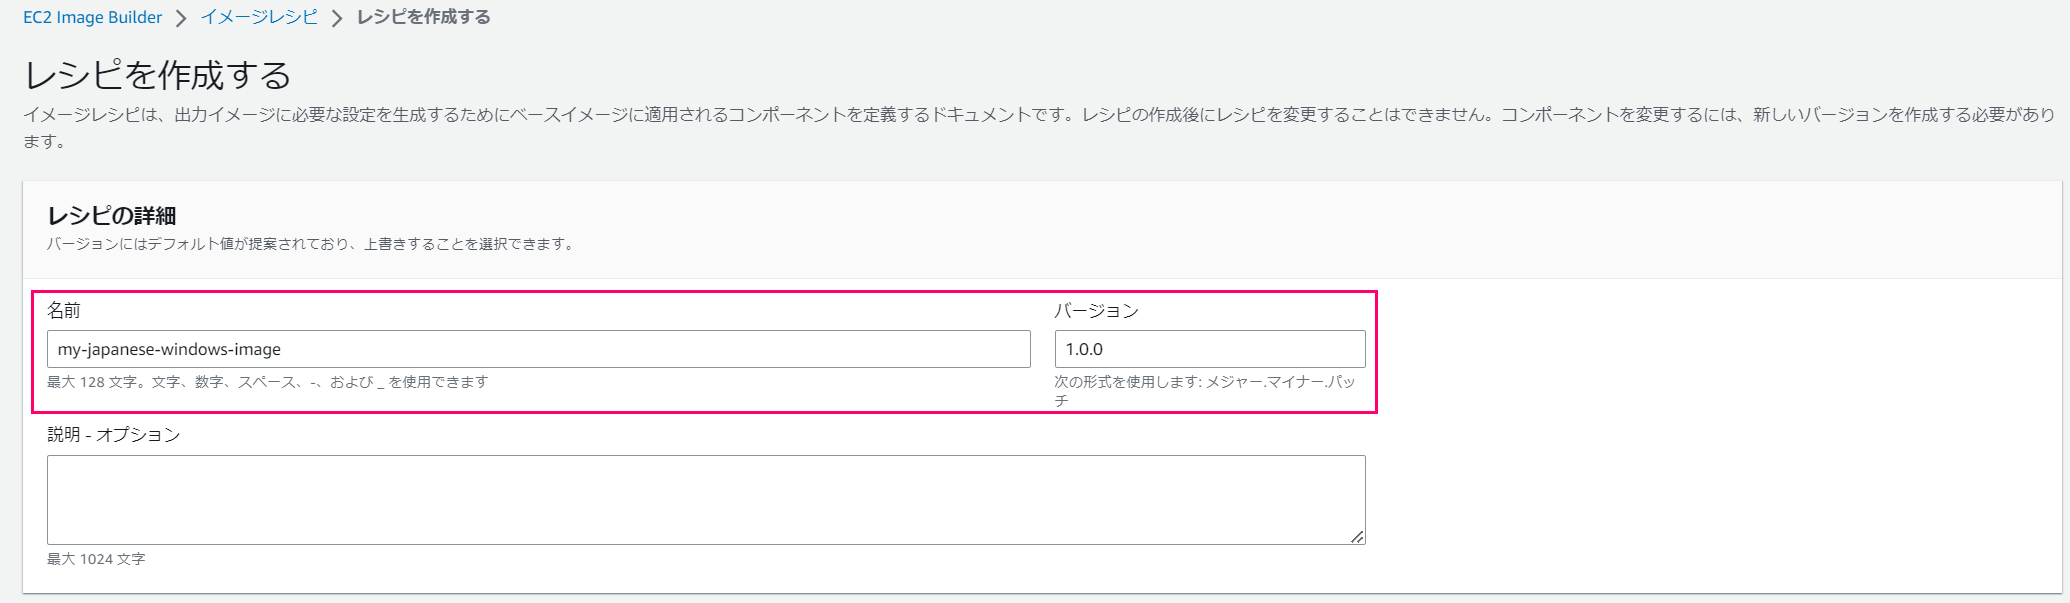Viewport: 2070px width, 603px height.
Task: Click the レシピの詳細 section heading
Action: tap(112, 216)
